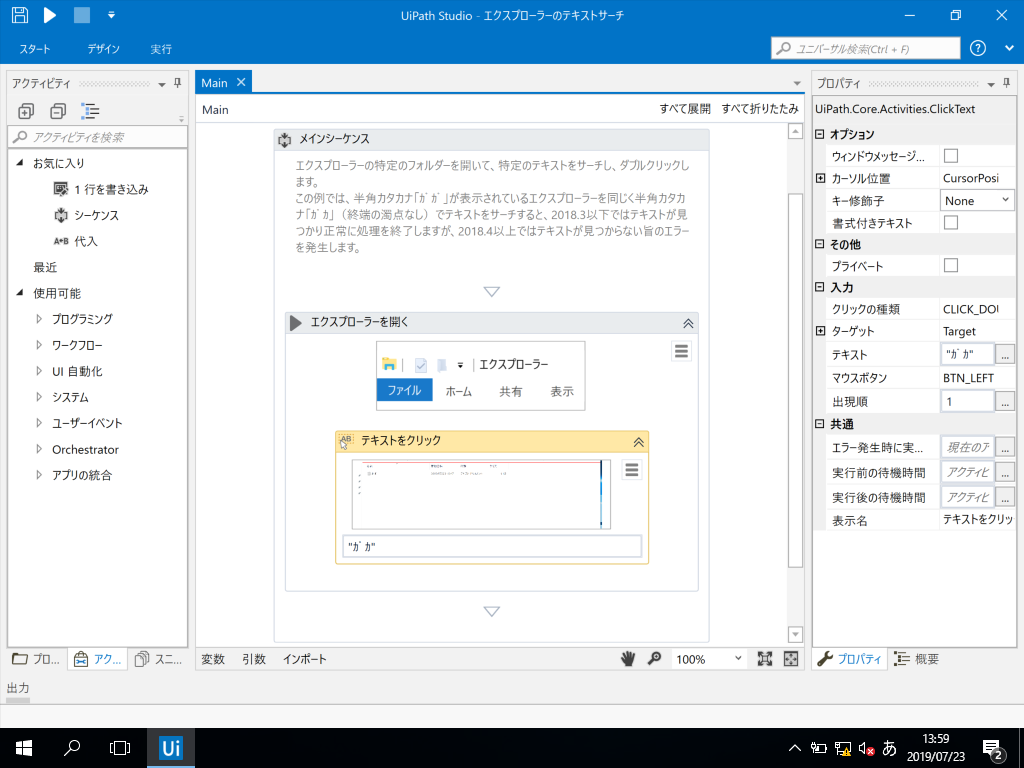Screen dimensions: 1024x768
Task: Collapse エクスプローラーを開く activity chevron
Action: point(688,323)
